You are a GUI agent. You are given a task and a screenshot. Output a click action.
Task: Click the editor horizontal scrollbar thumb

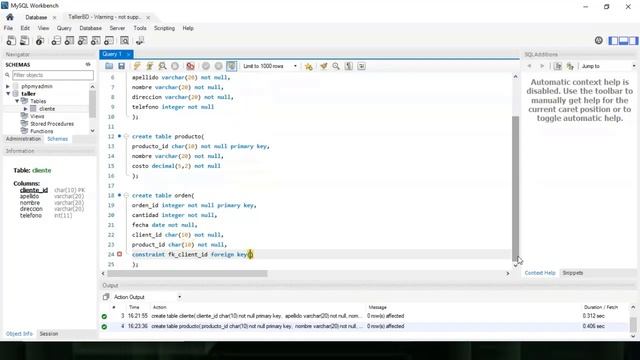click(187, 273)
